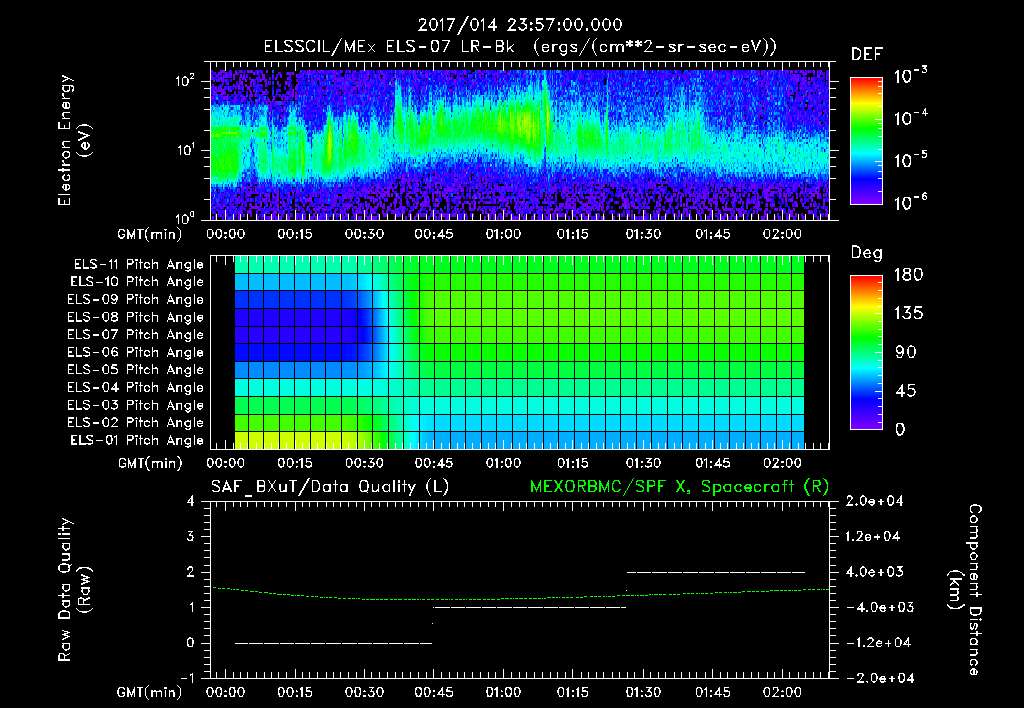Viewport: 1024px width, 708px height.
Task: Click the ELS-02 Pitch Angle row label
Action: click(x=136, y=423)
